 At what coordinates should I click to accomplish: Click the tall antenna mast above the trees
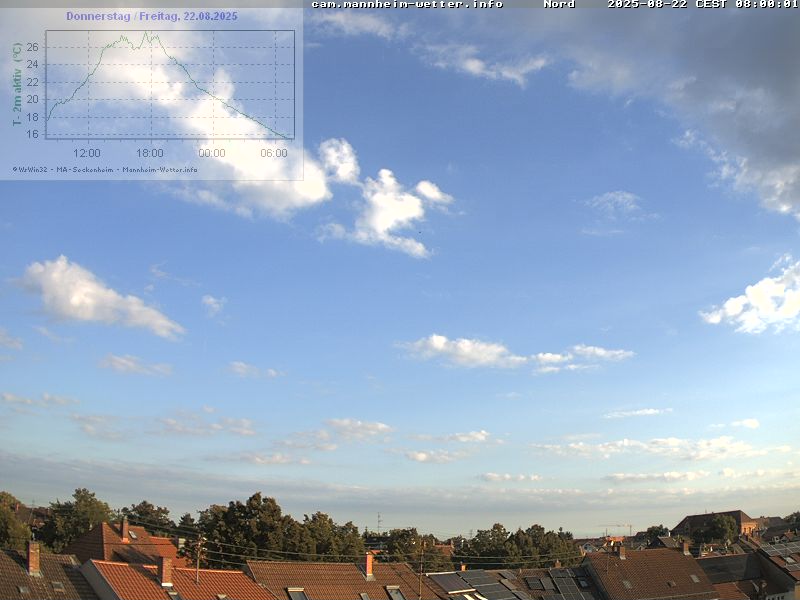[379, 522]
